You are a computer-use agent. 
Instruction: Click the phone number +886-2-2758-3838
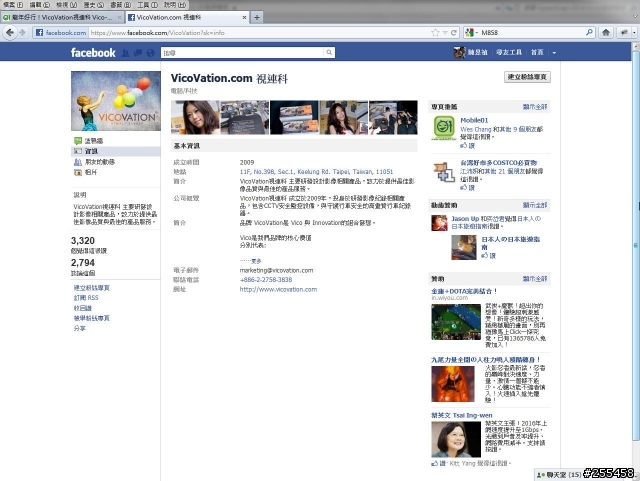266,280
